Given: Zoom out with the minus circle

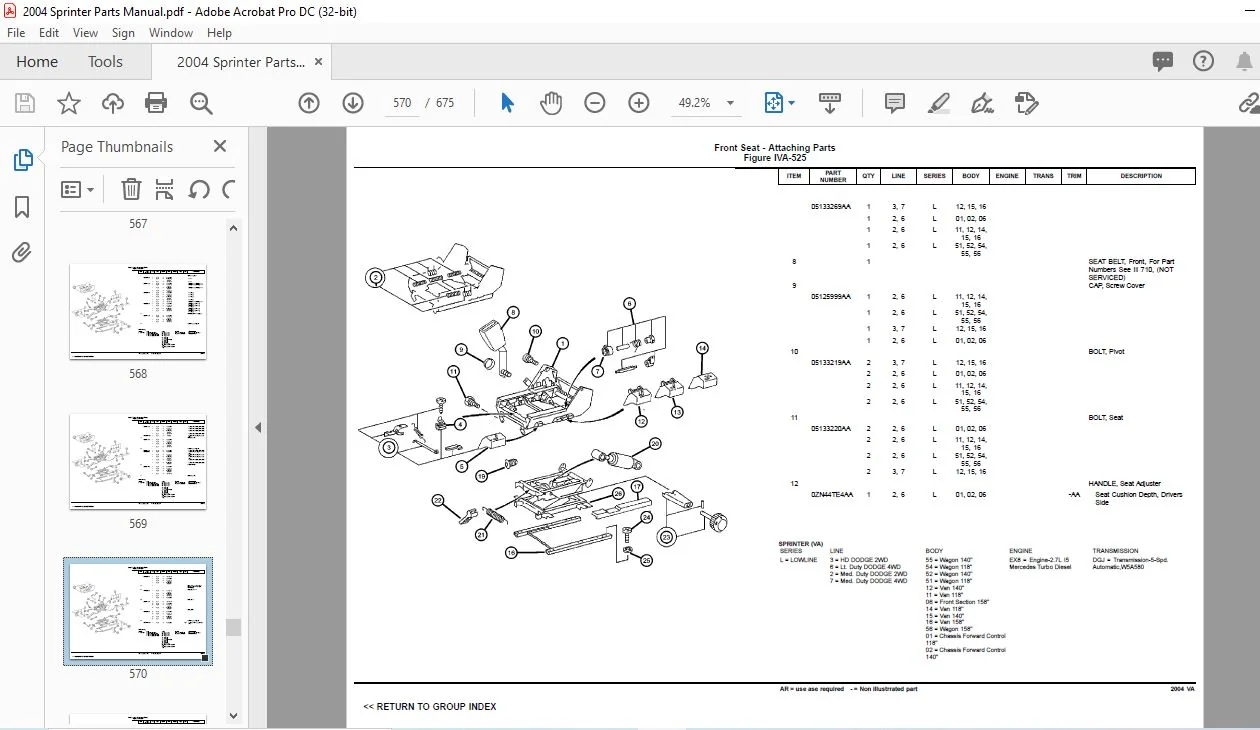Looking at the screenshot, I should [595, 103].
